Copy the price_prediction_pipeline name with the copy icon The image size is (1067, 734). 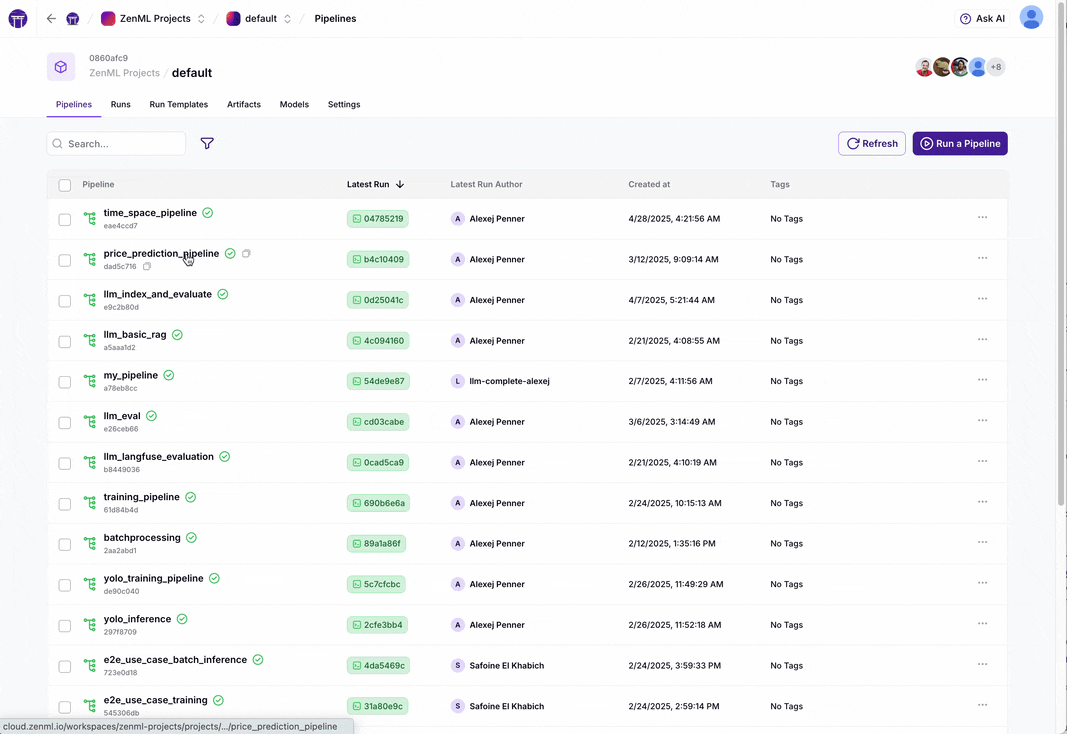point(246,253)
